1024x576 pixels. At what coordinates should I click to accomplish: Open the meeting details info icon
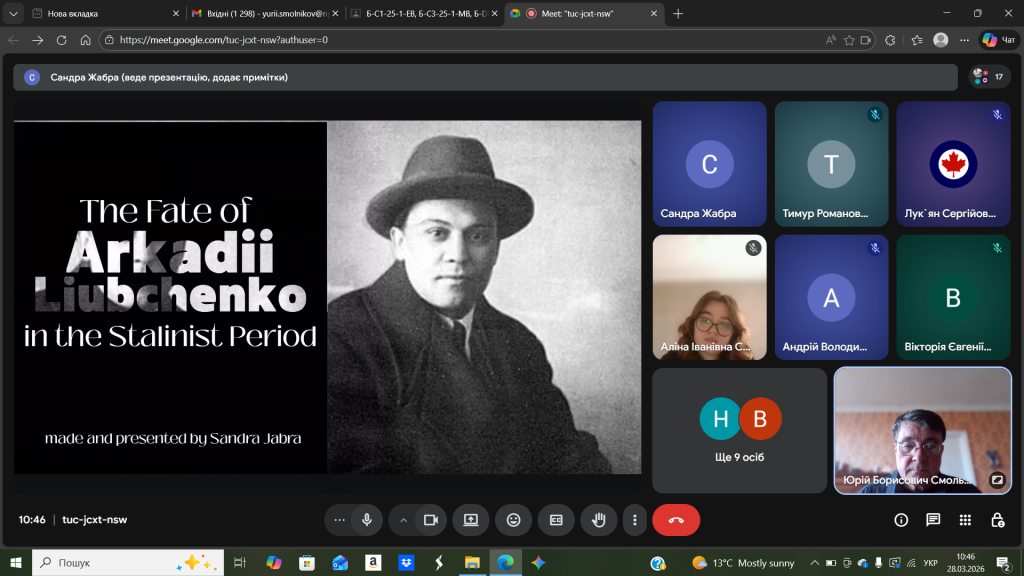click(x=901, y=520)
